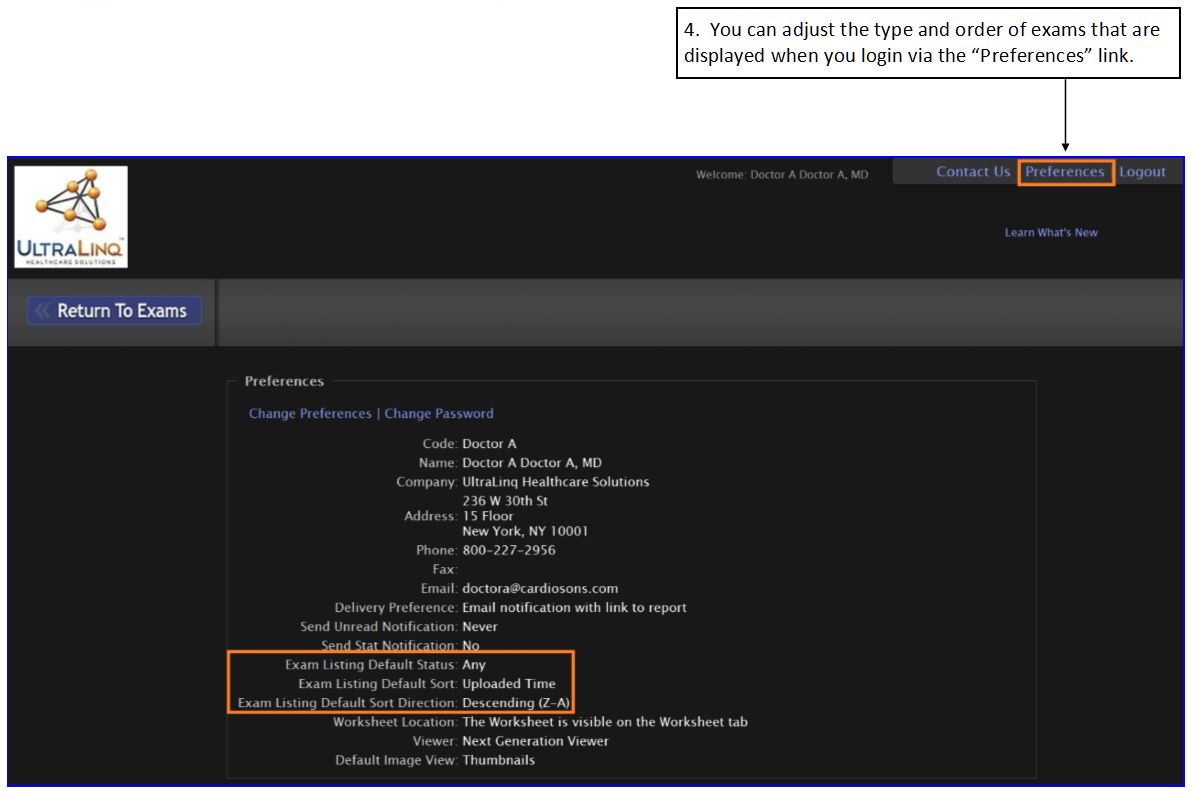Click the Delivery Preference email notification text
This screenshot has width=1192, height=794.
[574, 608]
